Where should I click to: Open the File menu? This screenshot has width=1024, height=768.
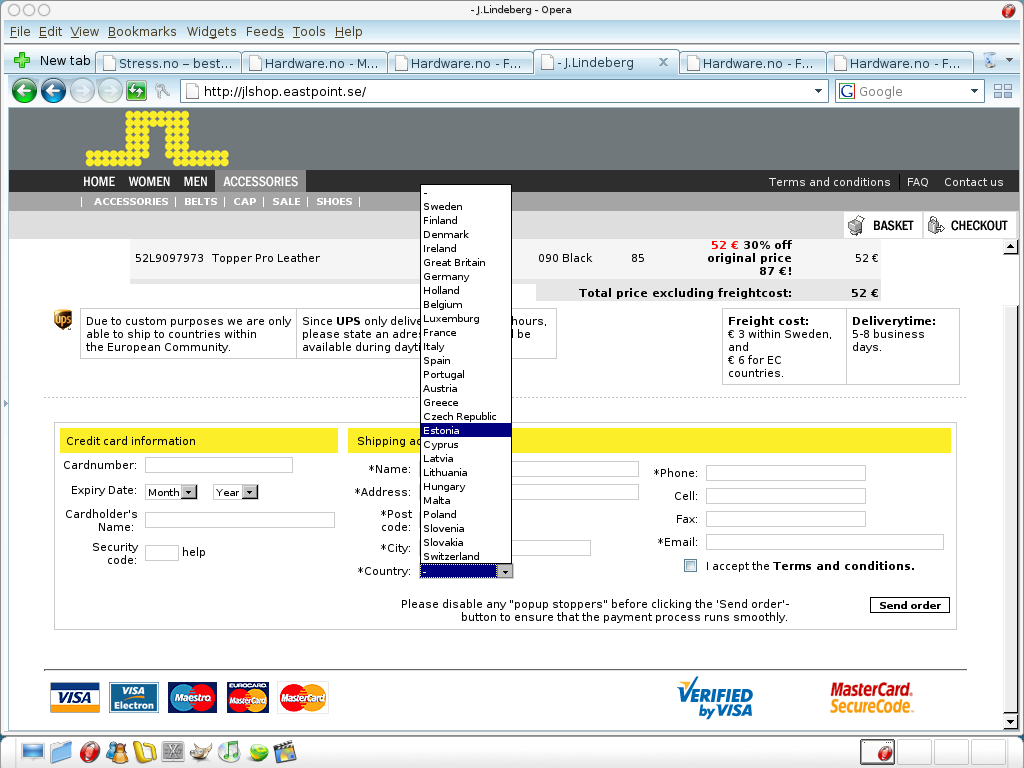(20, 31)
